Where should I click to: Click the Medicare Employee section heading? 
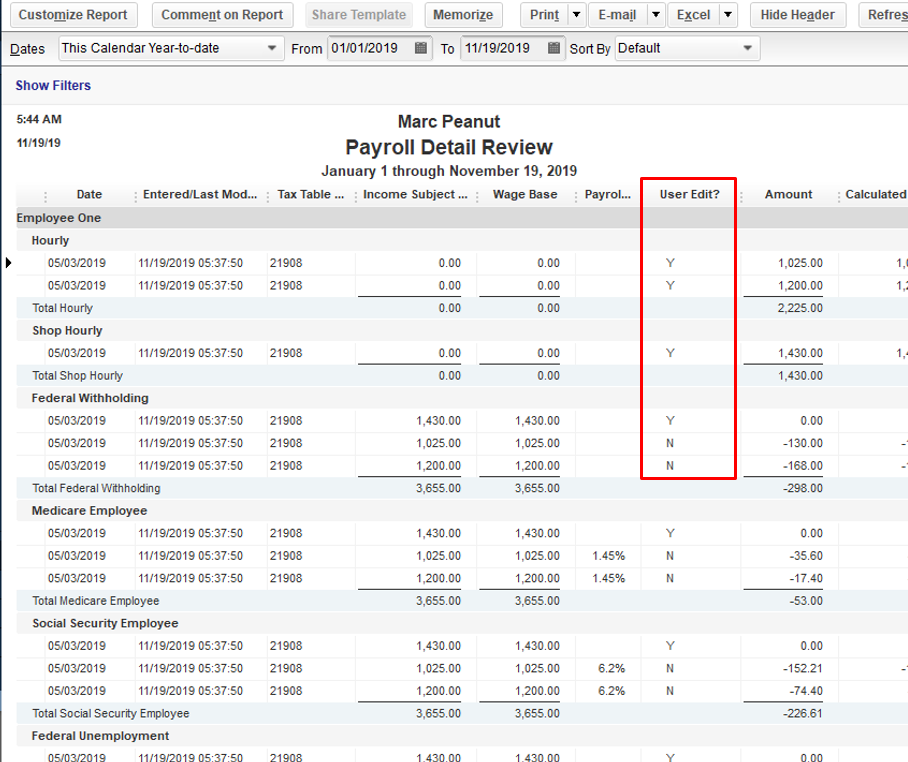tap(89, 511)
